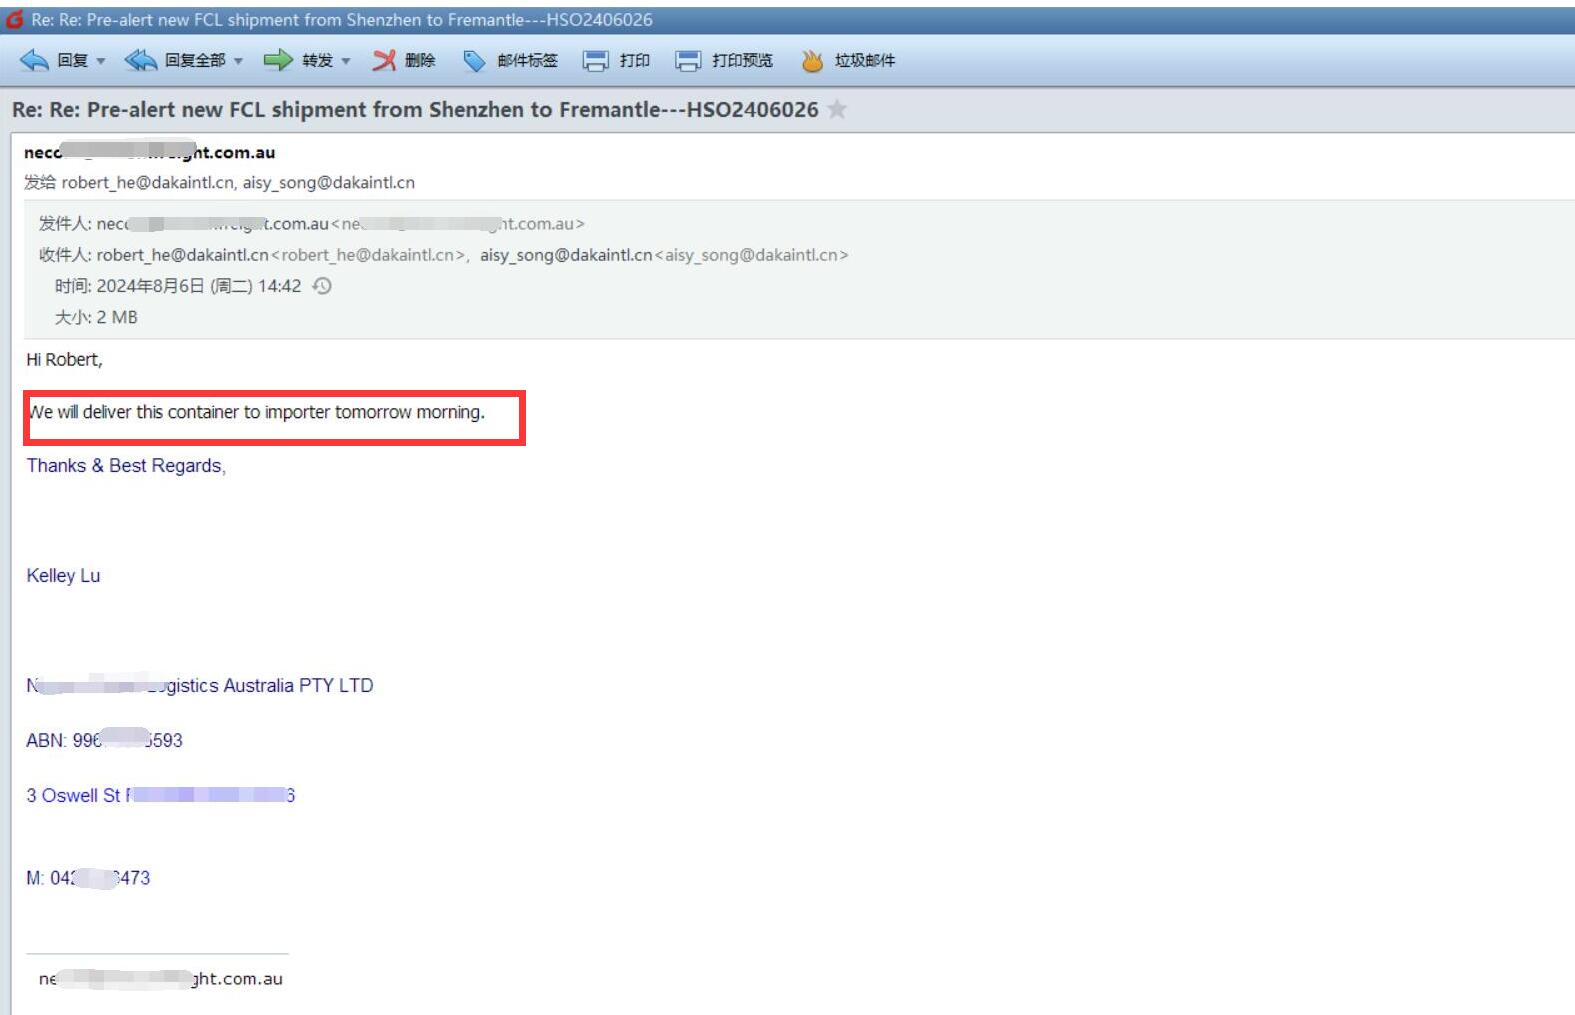Click the Foxmail app icon in title bar

point(14,19)
